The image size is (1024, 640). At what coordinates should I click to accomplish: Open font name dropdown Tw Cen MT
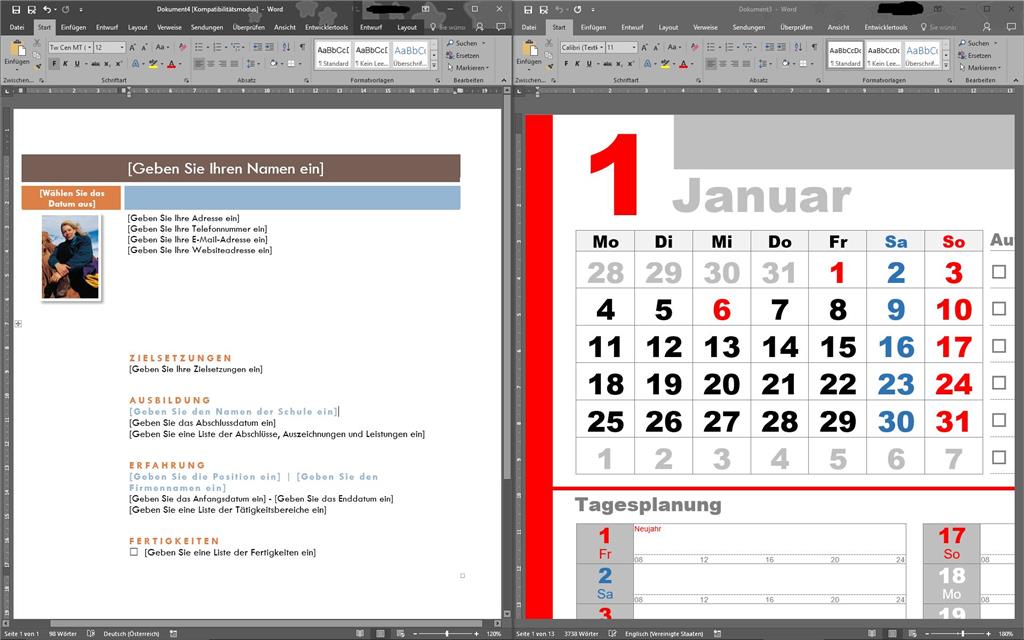click(89, 48)
